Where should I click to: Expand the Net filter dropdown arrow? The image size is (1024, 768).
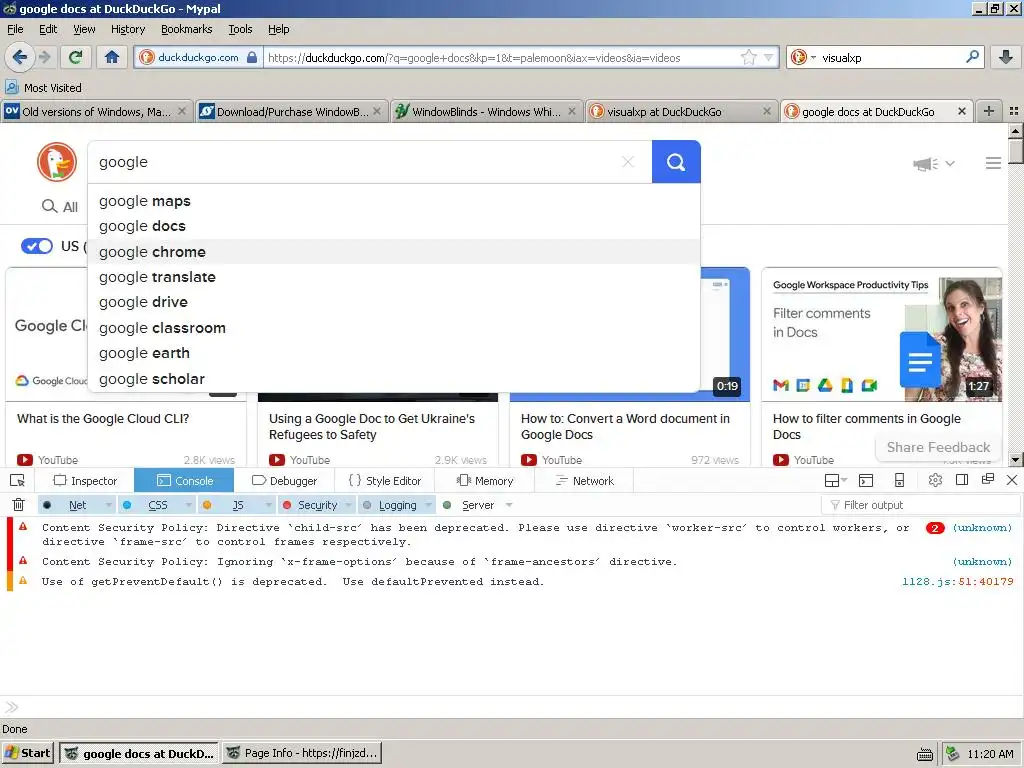[x=108, y=505]
